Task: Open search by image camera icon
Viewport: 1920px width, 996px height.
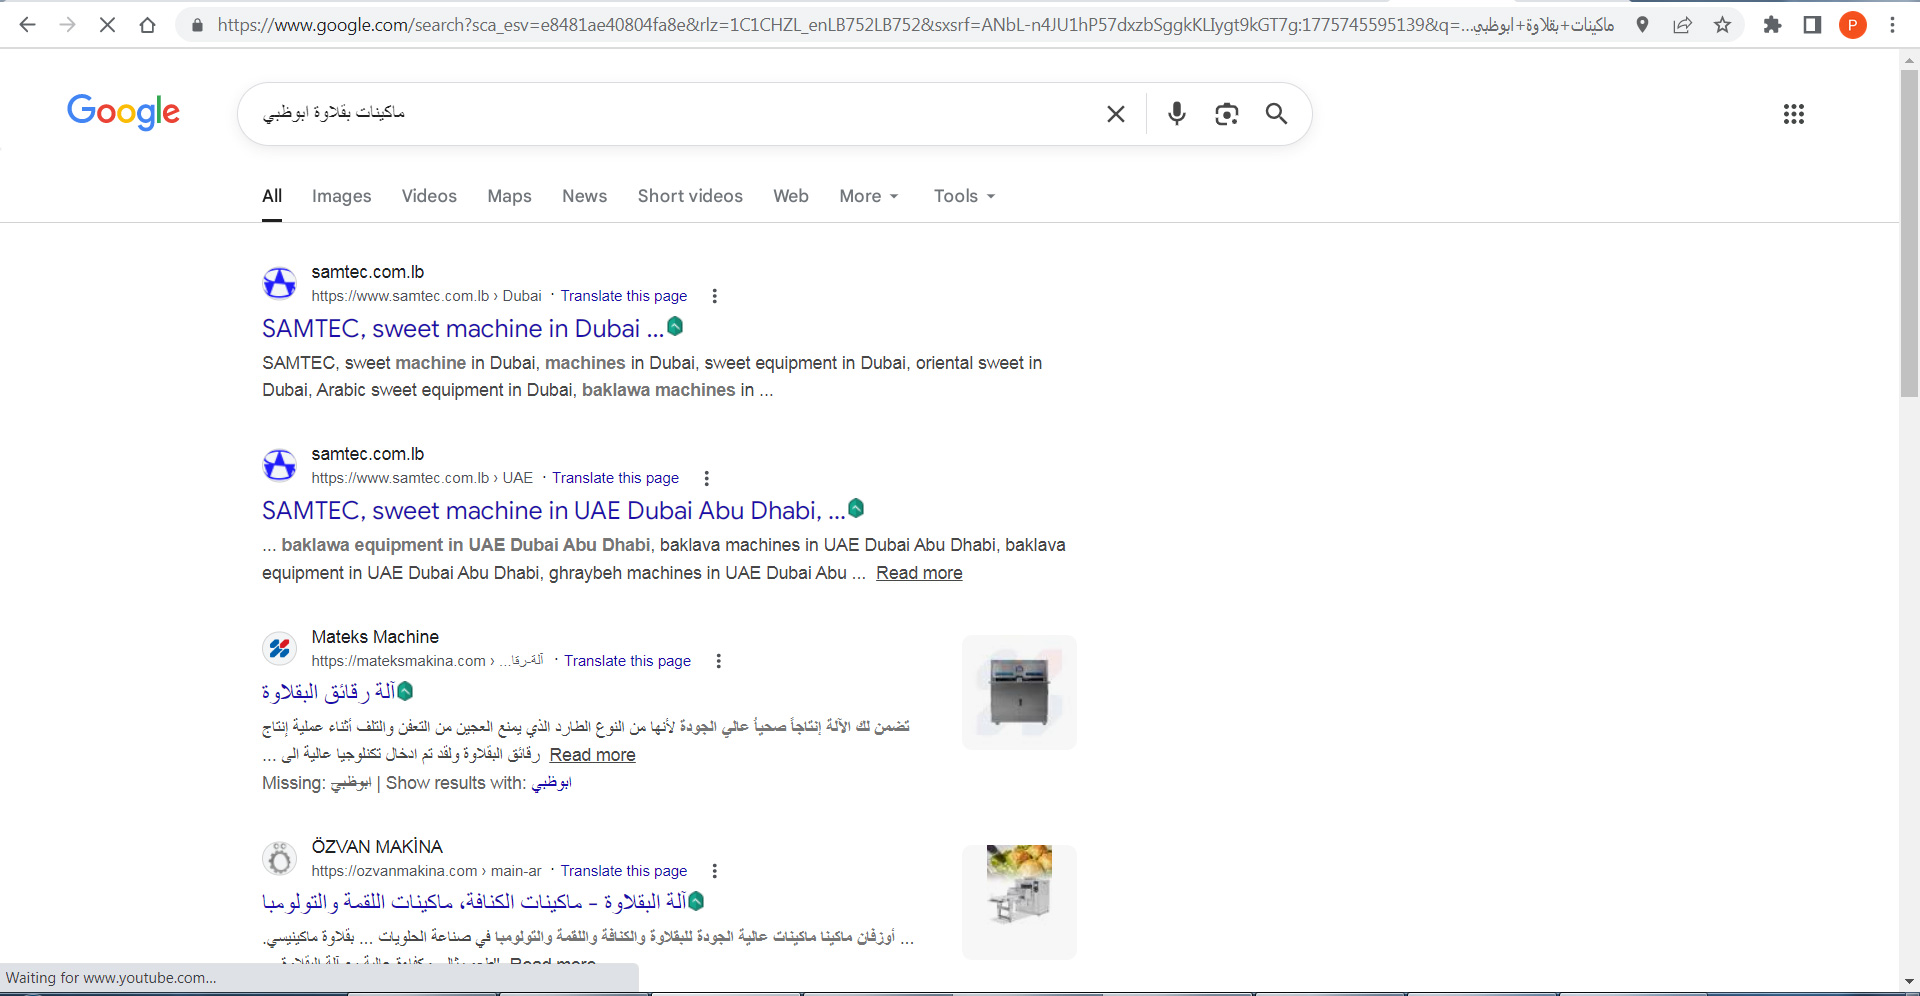Action: tap(1227, 114)
